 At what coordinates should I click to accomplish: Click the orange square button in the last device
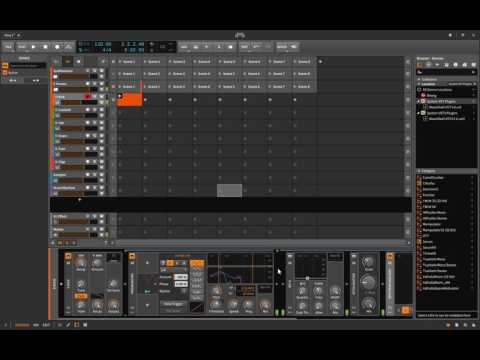[405, 310]
